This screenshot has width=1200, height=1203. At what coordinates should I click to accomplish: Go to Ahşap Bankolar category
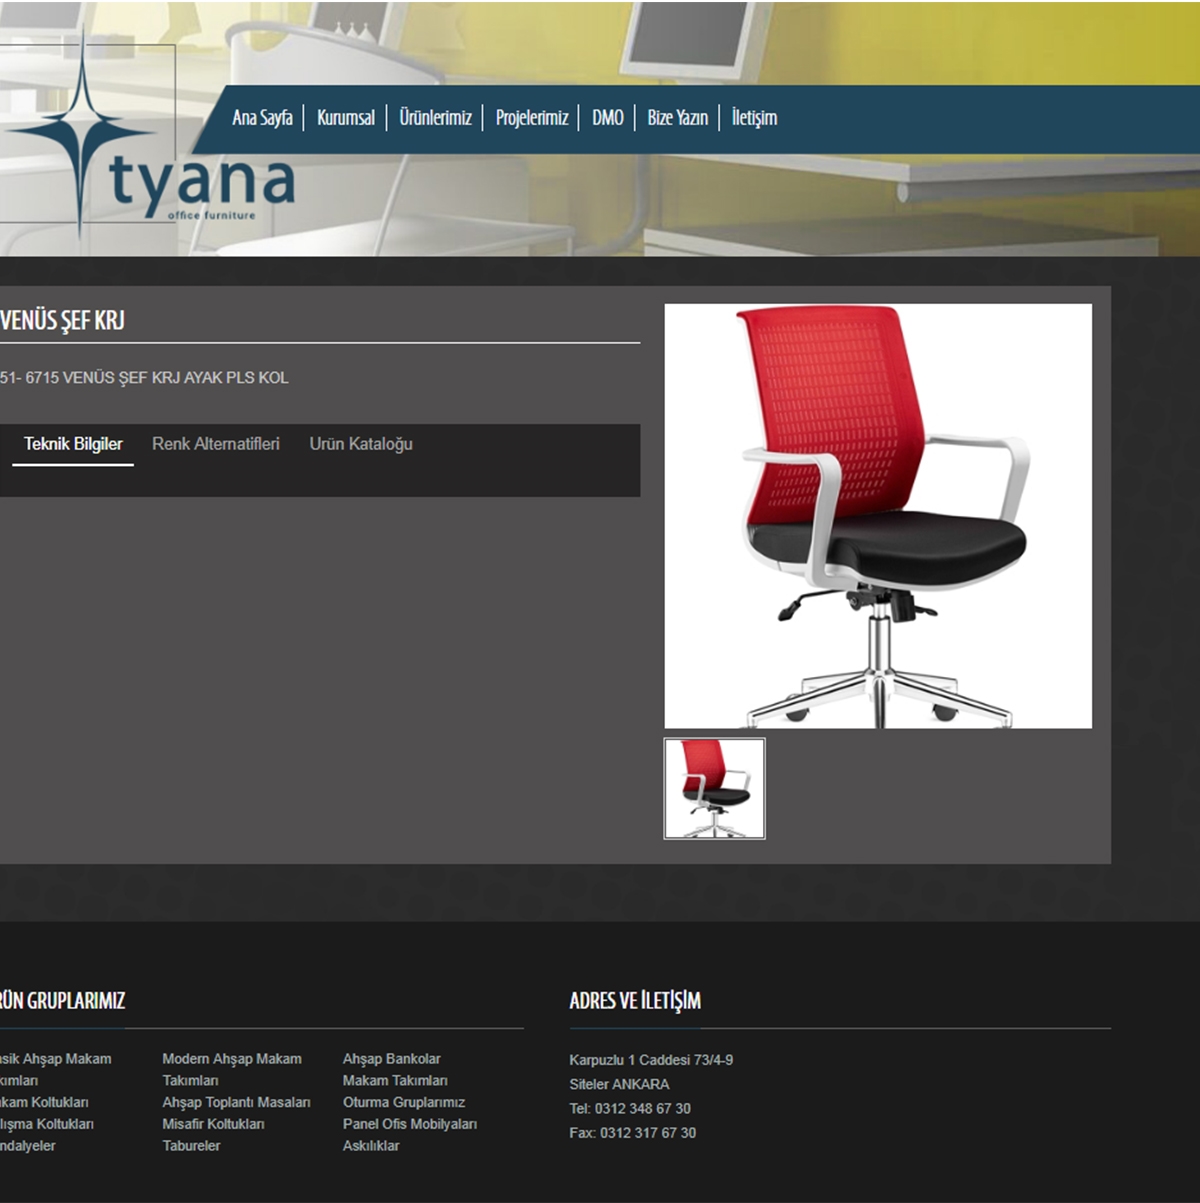391,1059
